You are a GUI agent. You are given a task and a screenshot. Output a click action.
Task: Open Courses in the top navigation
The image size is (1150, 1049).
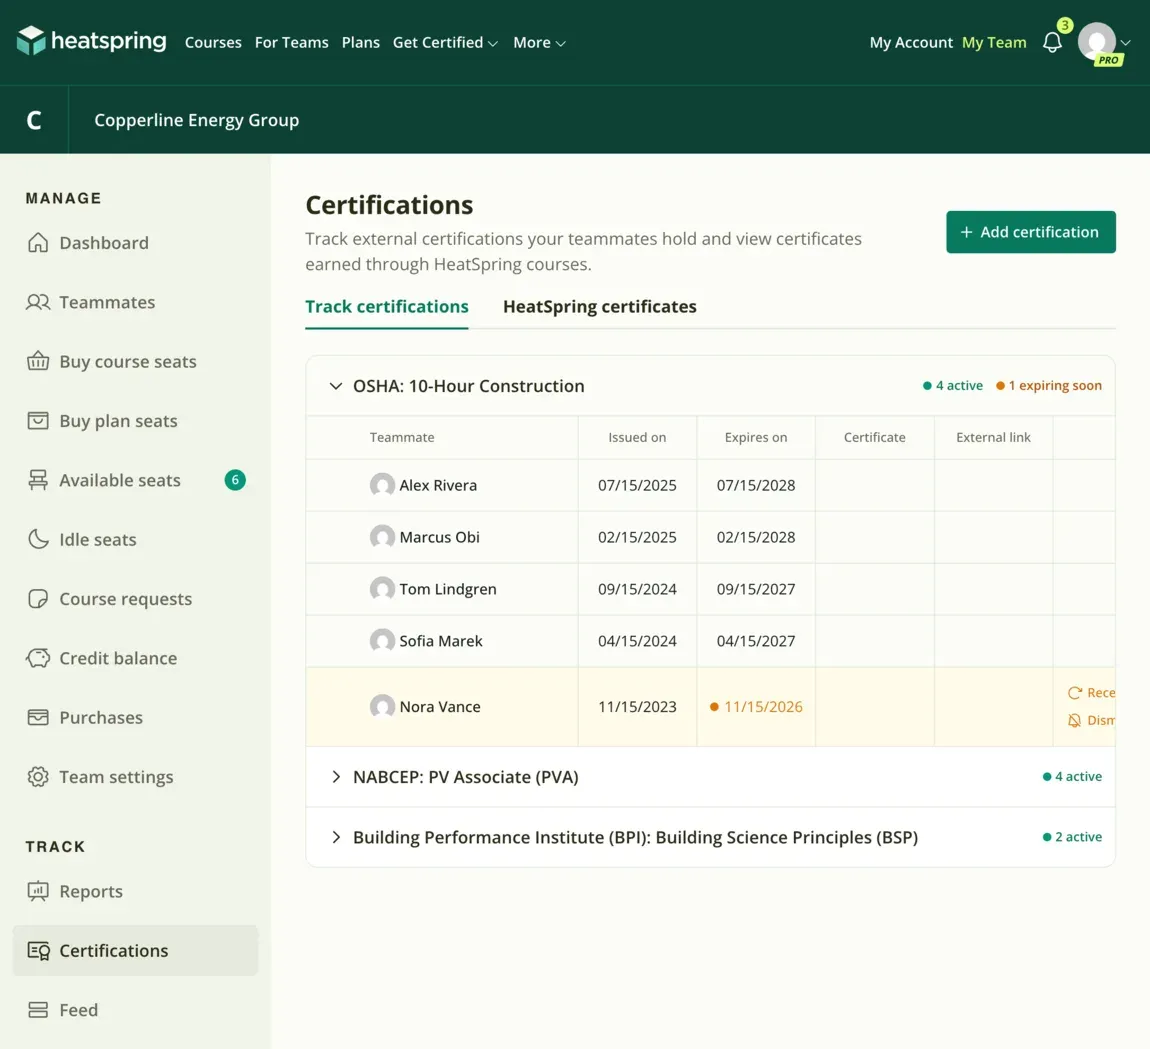pos(213,43)
